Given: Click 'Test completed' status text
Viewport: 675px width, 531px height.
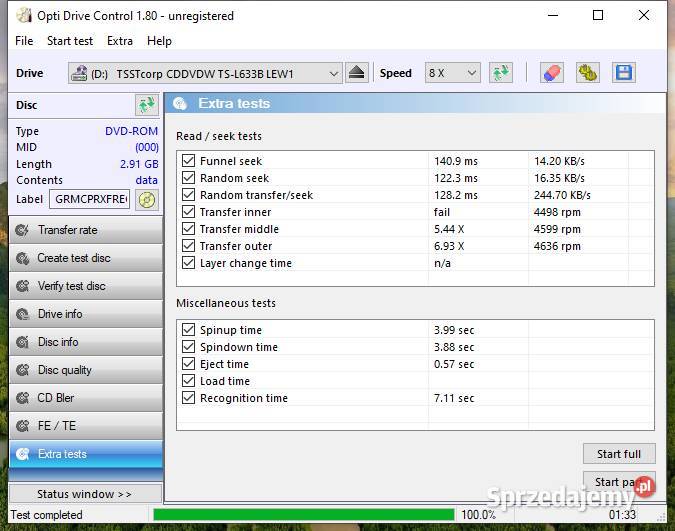Looking at the screenshot, I should (x=46, y=515).
